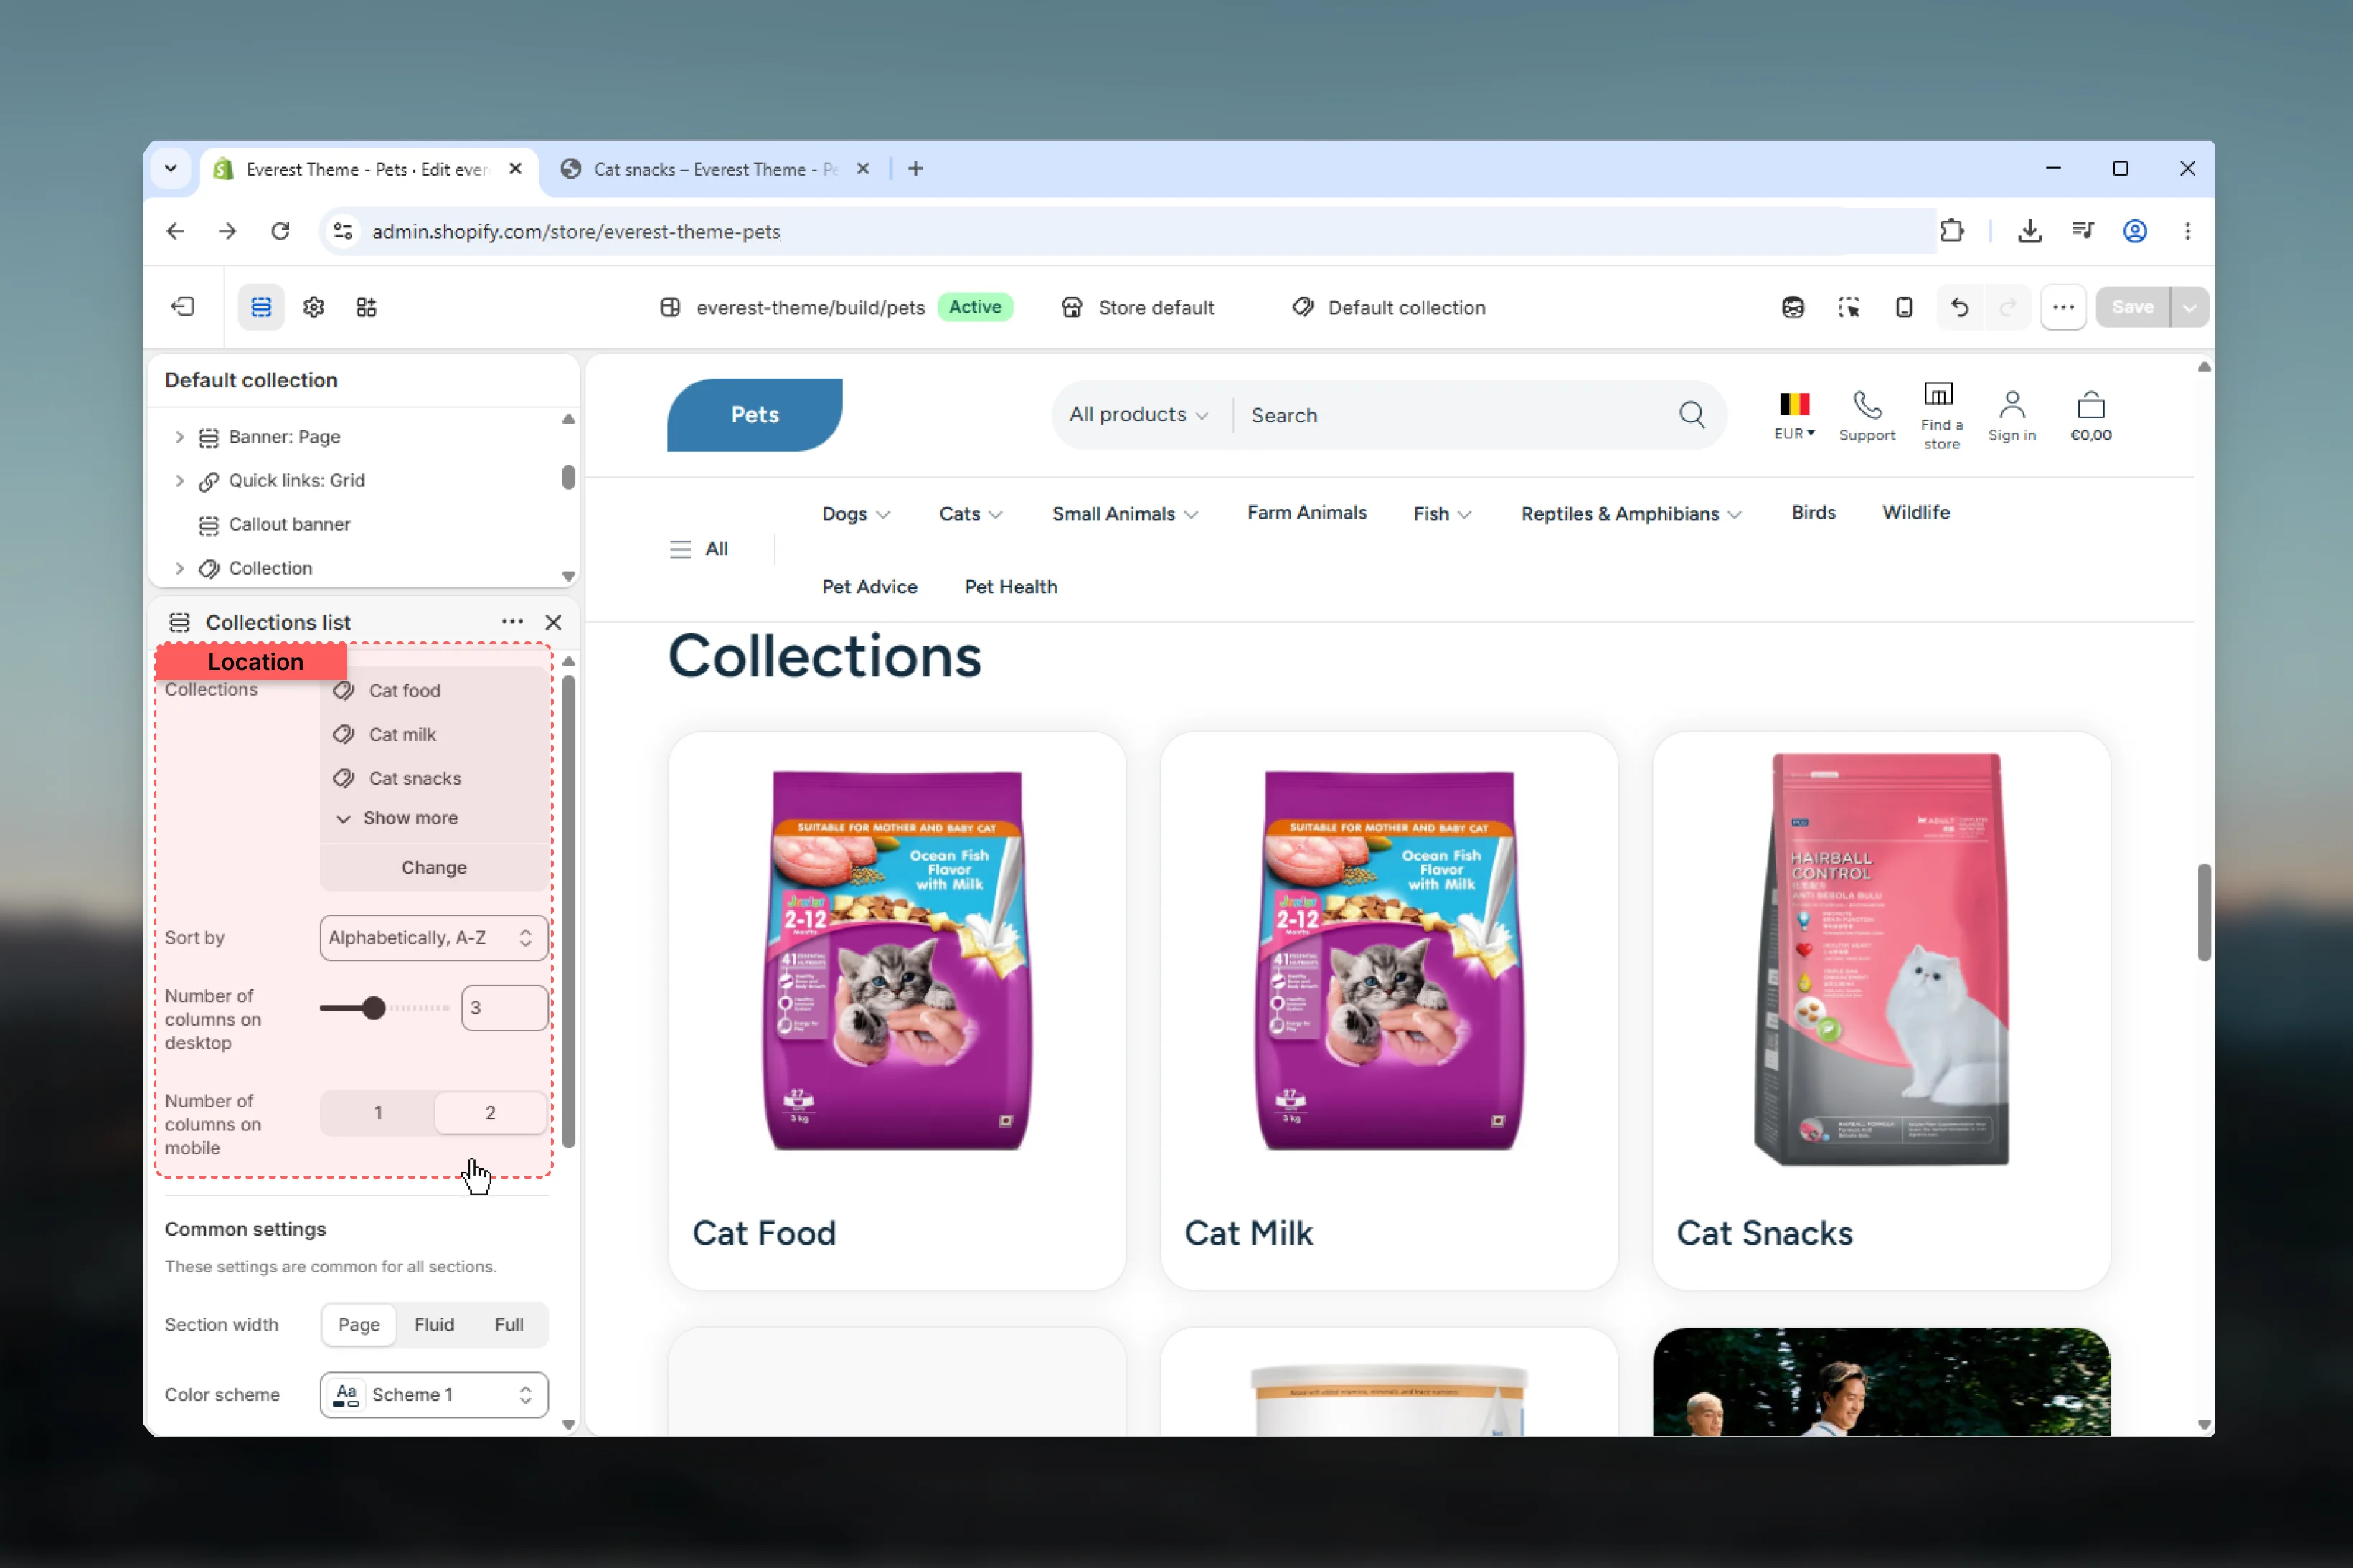Click the Pets store logo
The width and height of the screenshot is (2353, 1568).
click(x=755, y=414)
